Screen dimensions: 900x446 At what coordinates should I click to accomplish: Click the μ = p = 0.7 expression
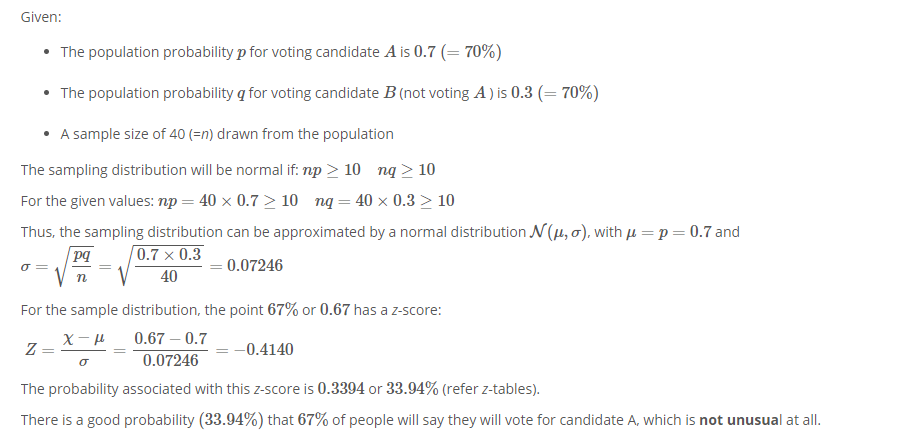[668, 232]
